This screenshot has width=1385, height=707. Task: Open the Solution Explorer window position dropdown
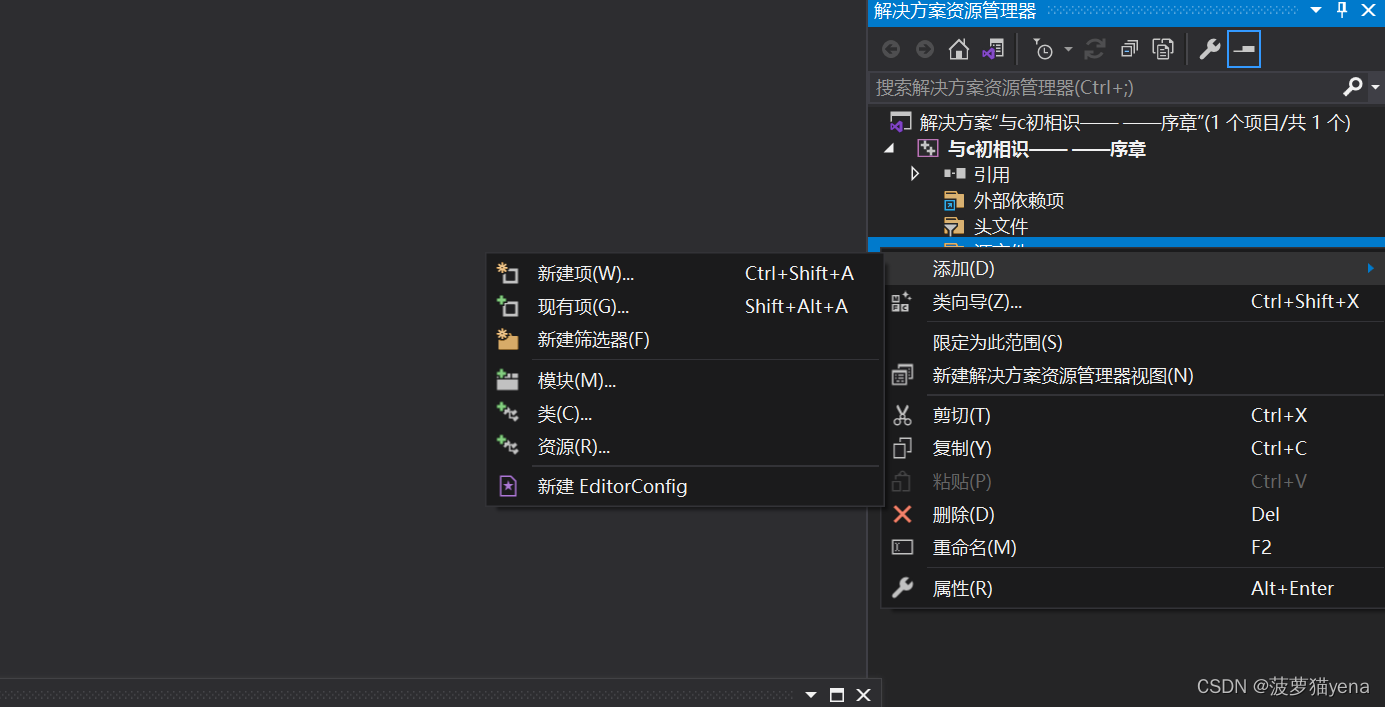[1317, 10]
